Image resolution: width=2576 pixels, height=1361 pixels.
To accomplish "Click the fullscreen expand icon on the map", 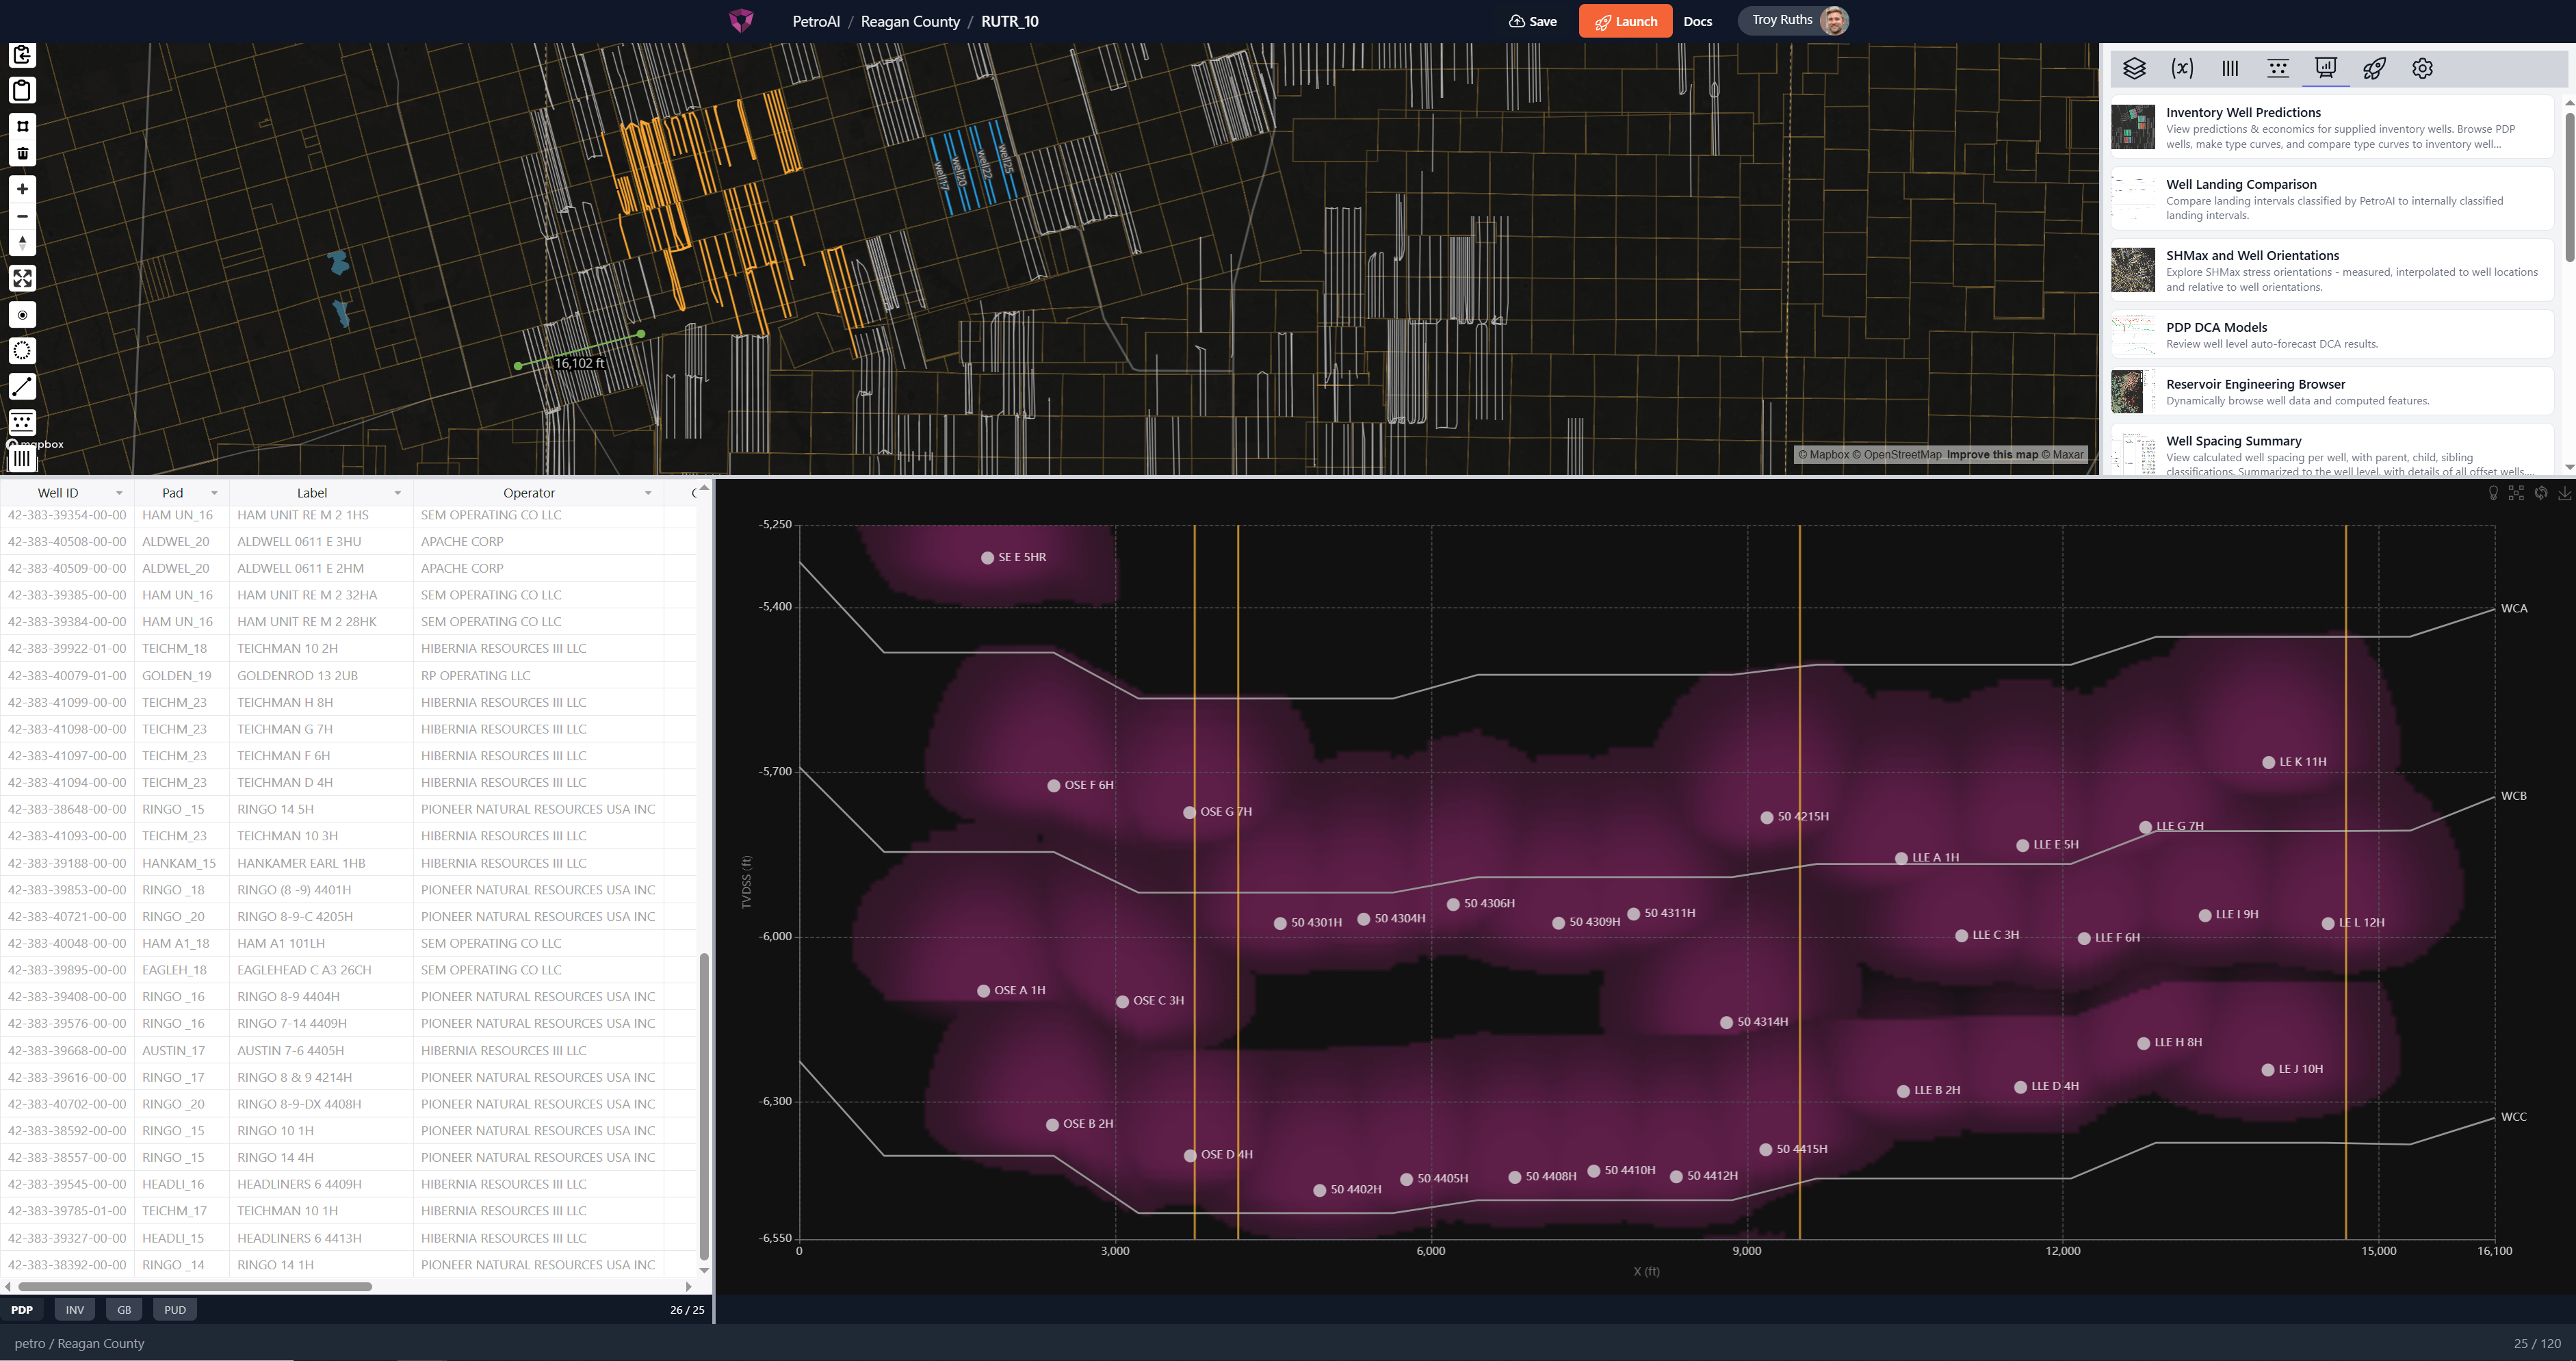I will coord(21,278).
